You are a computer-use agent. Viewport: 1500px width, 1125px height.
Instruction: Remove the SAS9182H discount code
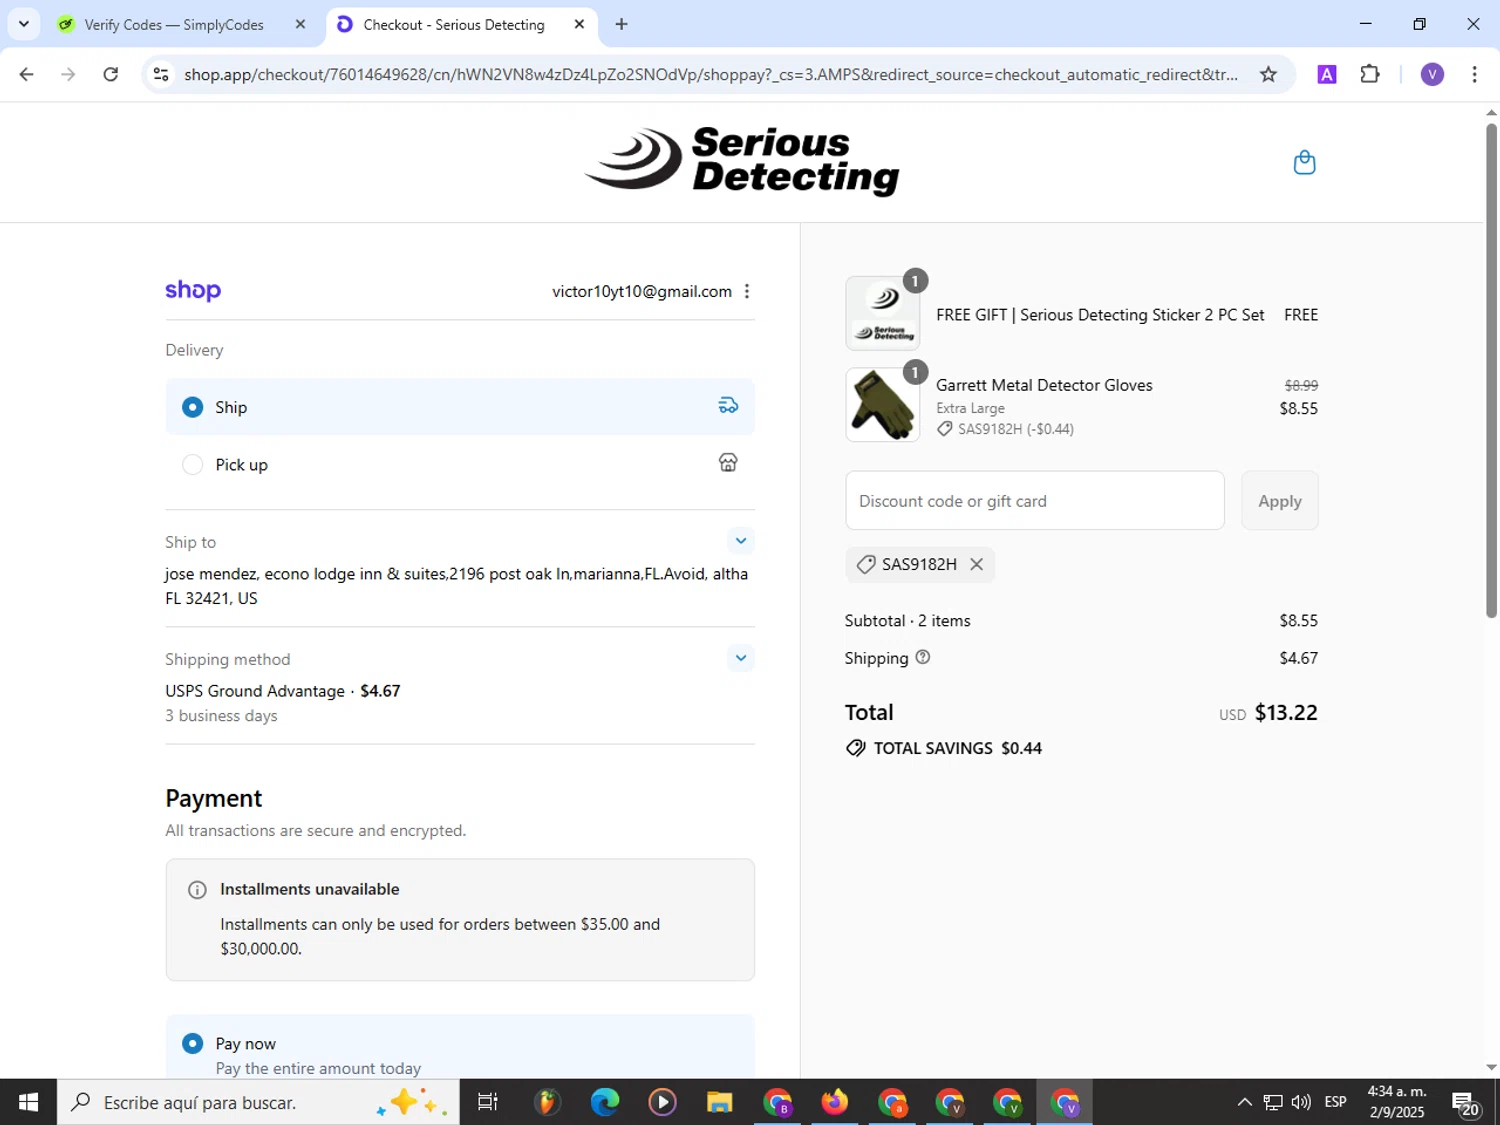(977, 564)
